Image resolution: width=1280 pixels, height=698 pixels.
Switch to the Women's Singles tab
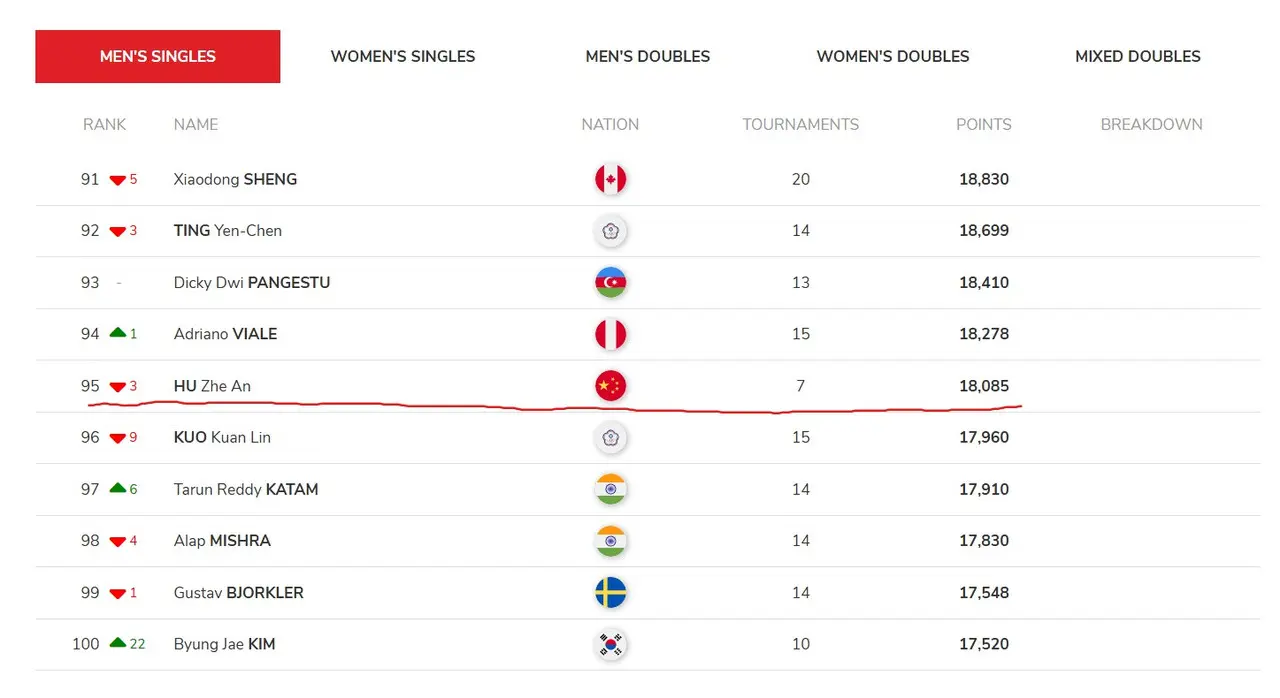click(x=403, y=56)
